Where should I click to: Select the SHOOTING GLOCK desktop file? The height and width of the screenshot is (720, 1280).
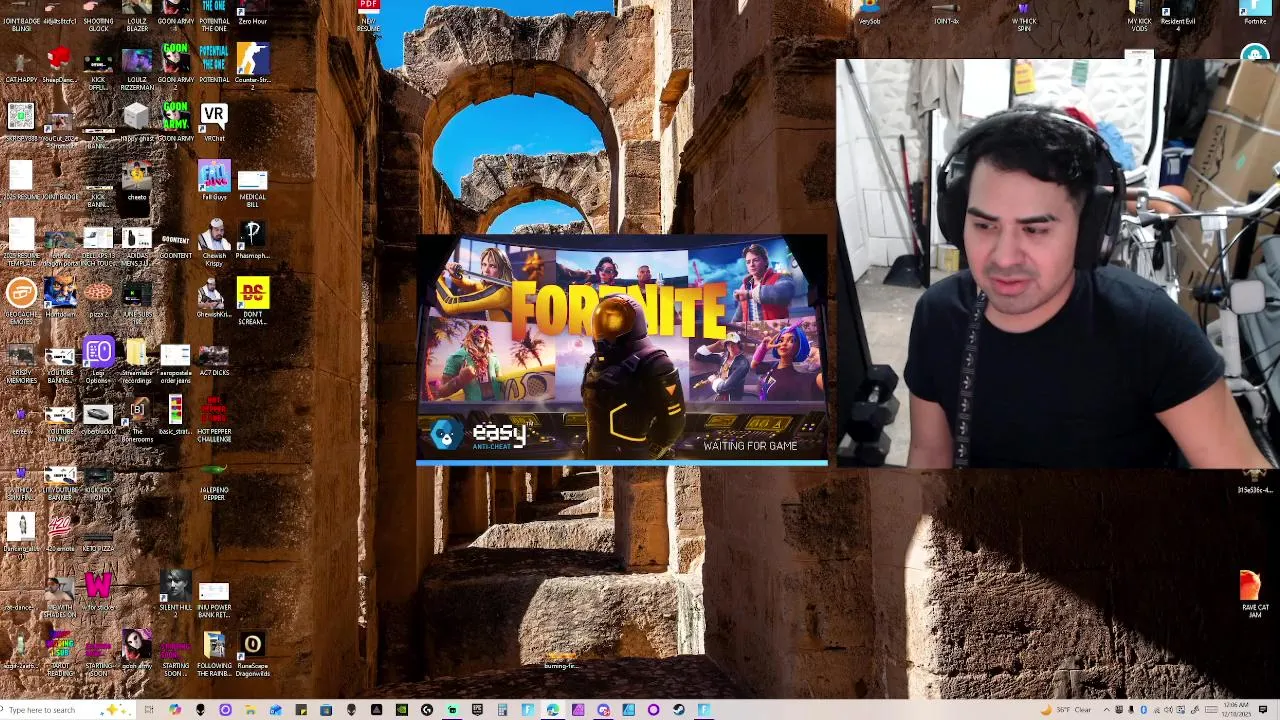(x=98, y=15)
